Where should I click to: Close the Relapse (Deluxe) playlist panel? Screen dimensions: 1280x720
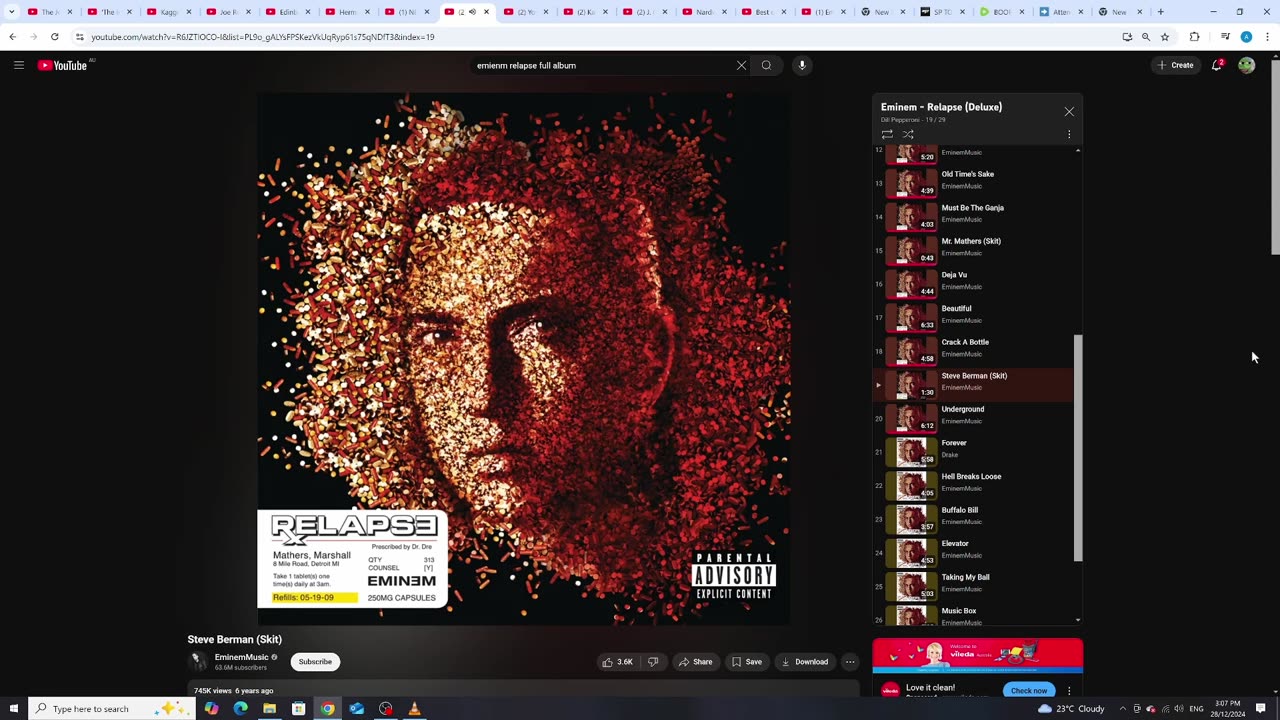(x=1069, y=111)
